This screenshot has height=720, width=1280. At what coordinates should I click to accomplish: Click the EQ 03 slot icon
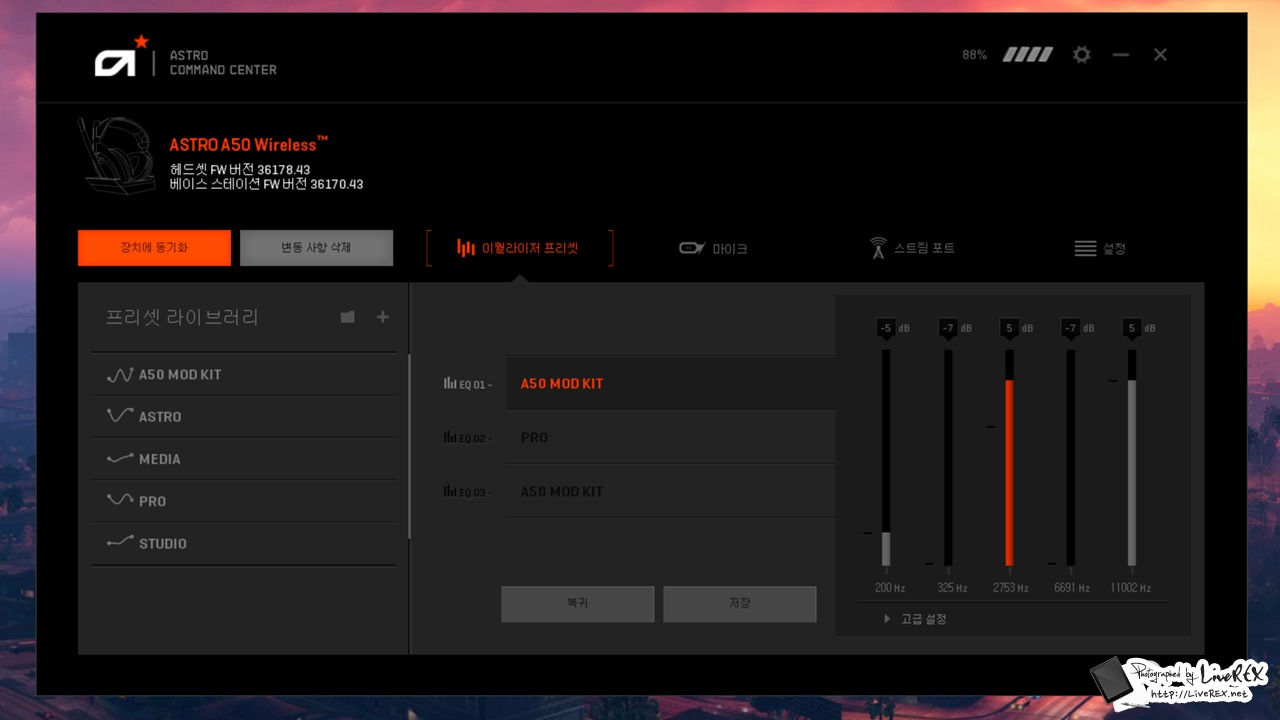point(450,491)
